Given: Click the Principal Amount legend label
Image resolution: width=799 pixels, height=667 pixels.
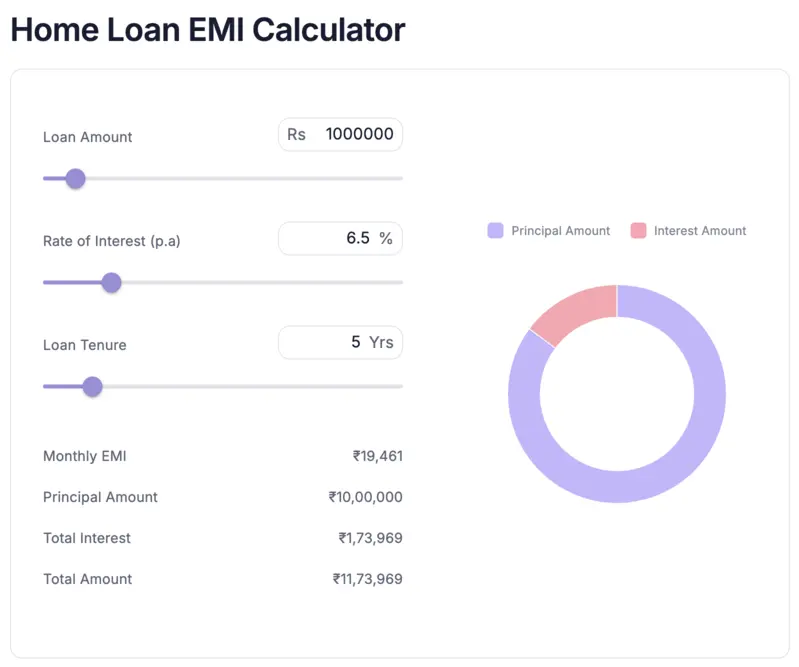Looking at the screenshot, I should point(560,231).
